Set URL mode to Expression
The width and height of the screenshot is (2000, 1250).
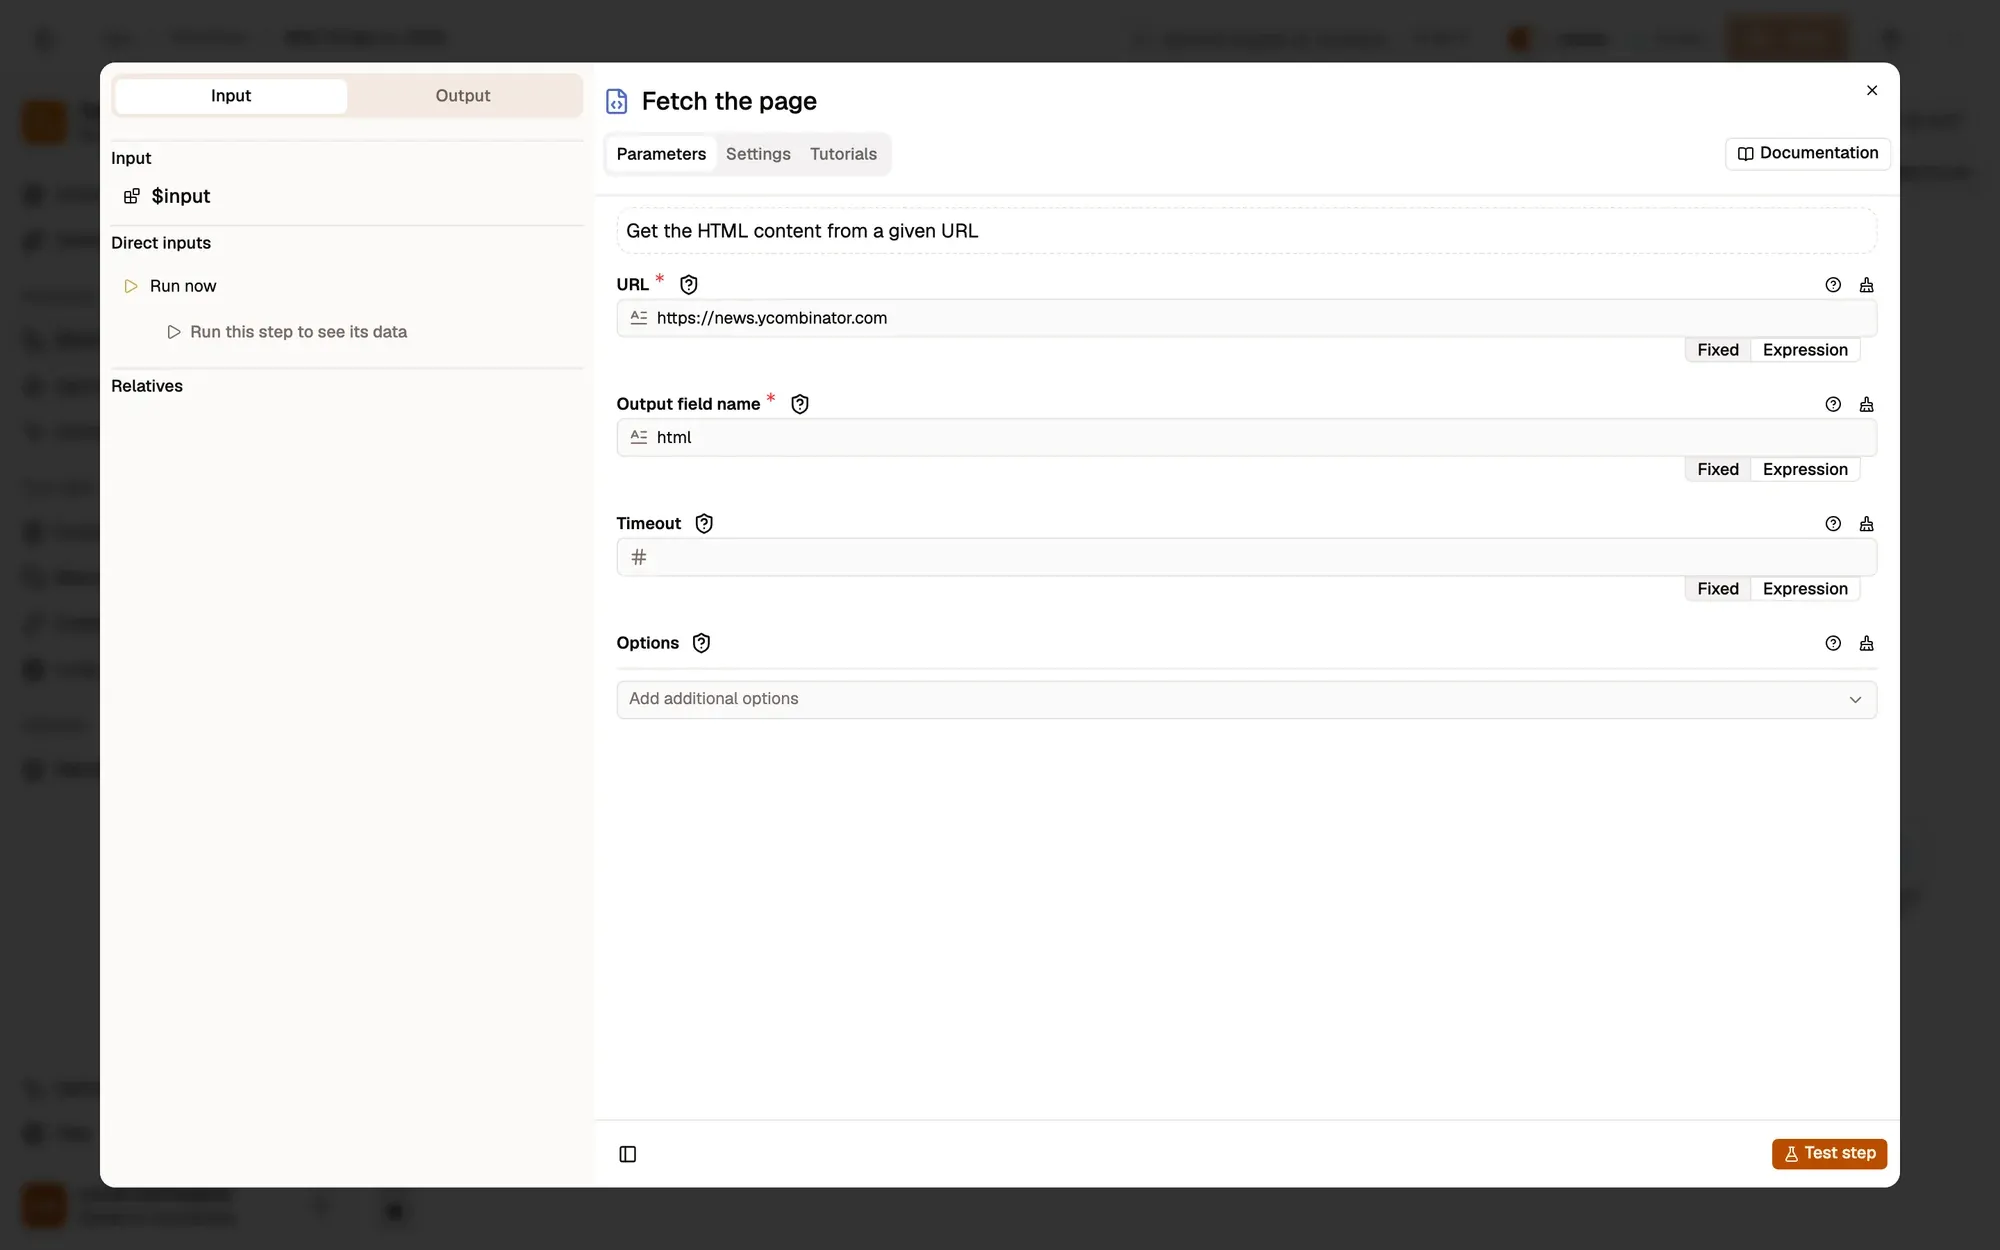pyautogui.click(x=1805, y=350)
